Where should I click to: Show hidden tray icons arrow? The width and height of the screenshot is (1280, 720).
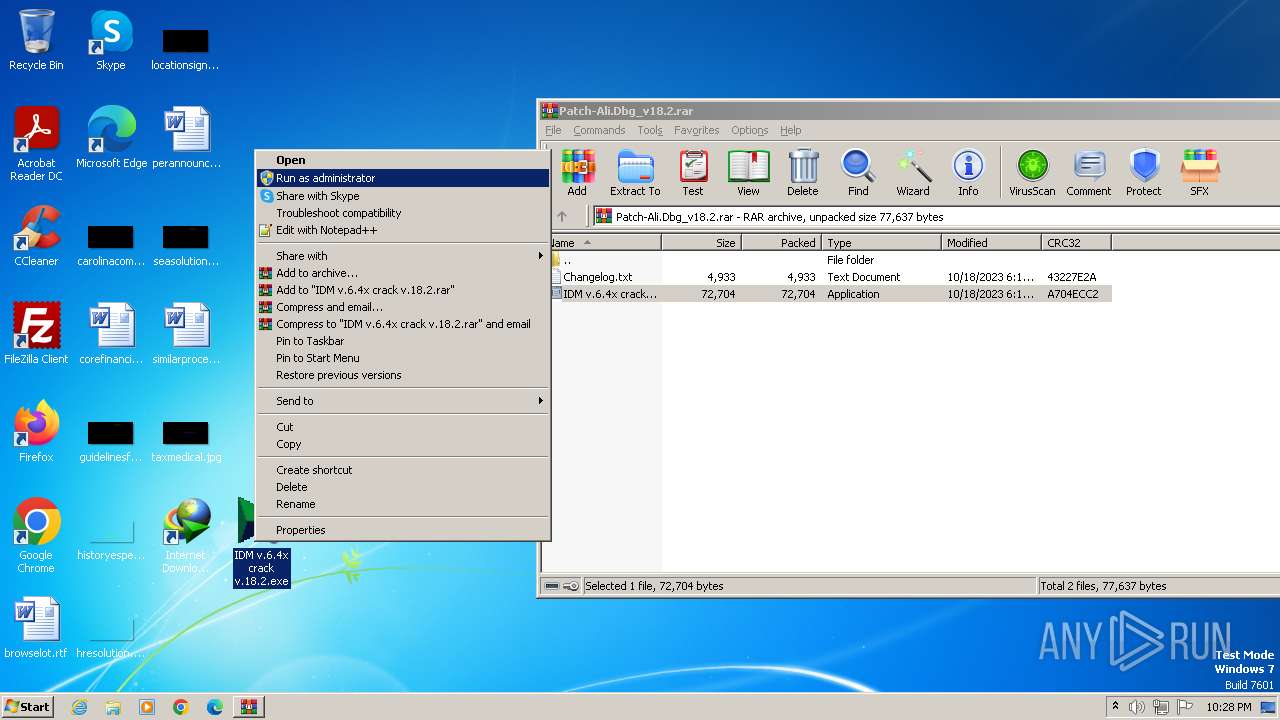(1115, 707)
